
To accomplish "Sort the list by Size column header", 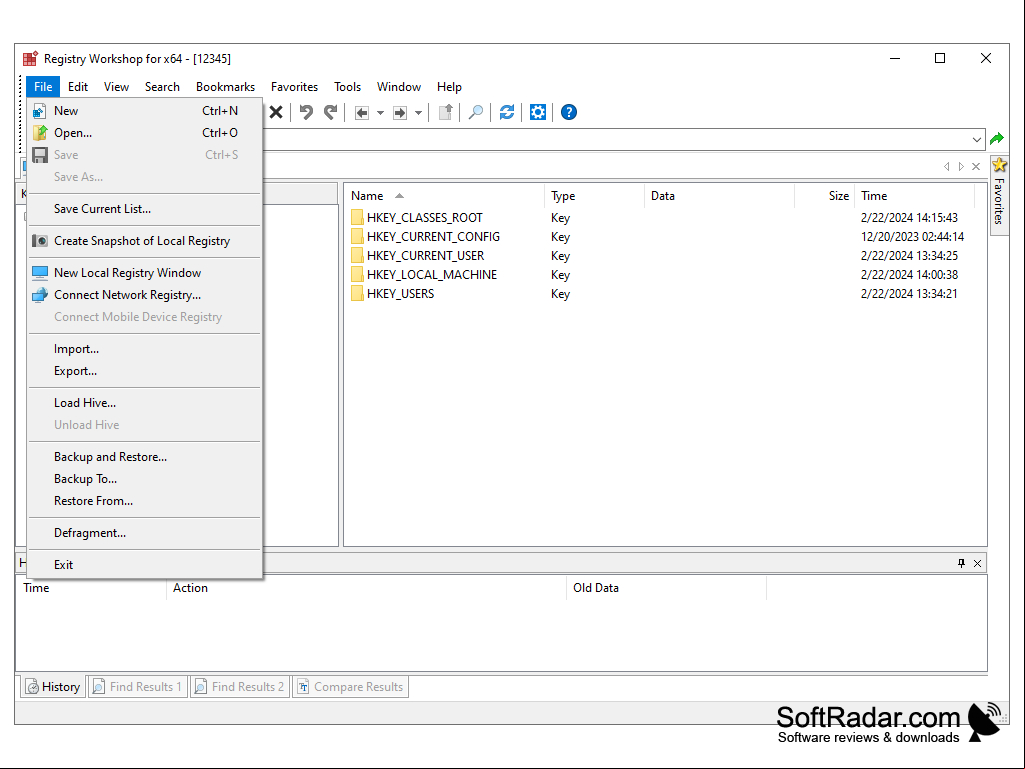I will pyautogui.click(x=824, y=196).
